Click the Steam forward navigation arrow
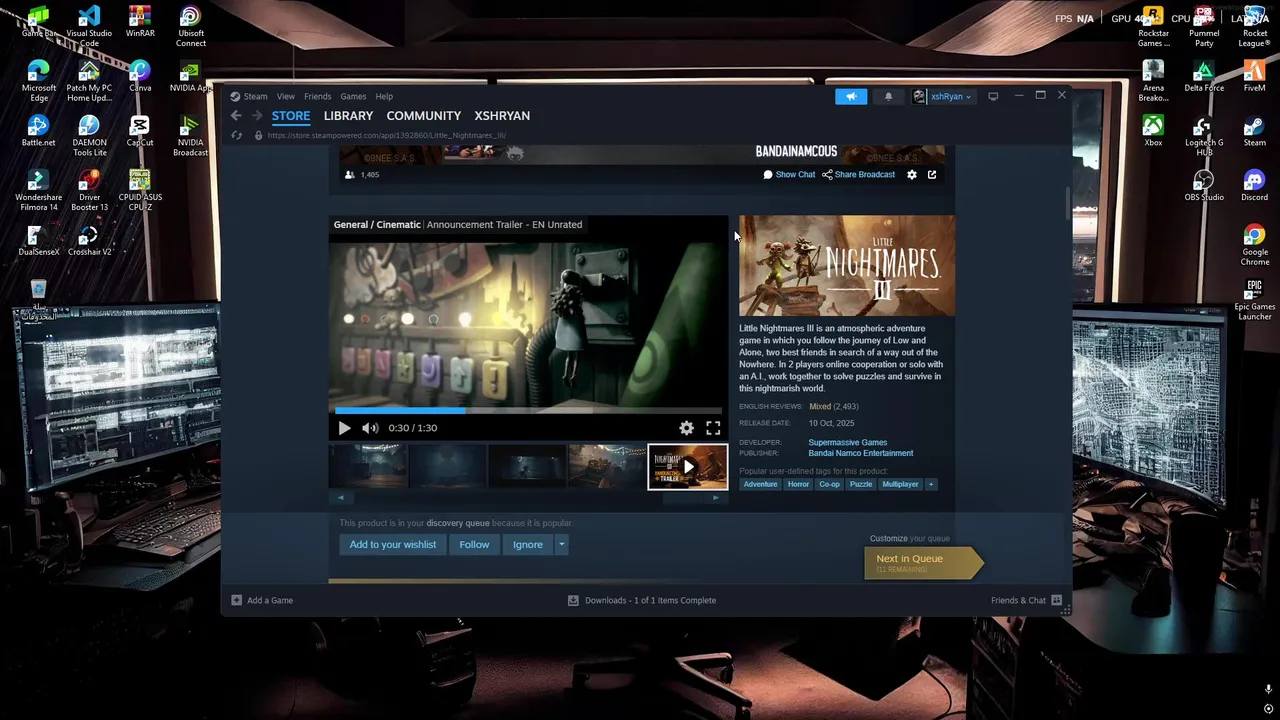1280x720 pixels. [257, 116]
